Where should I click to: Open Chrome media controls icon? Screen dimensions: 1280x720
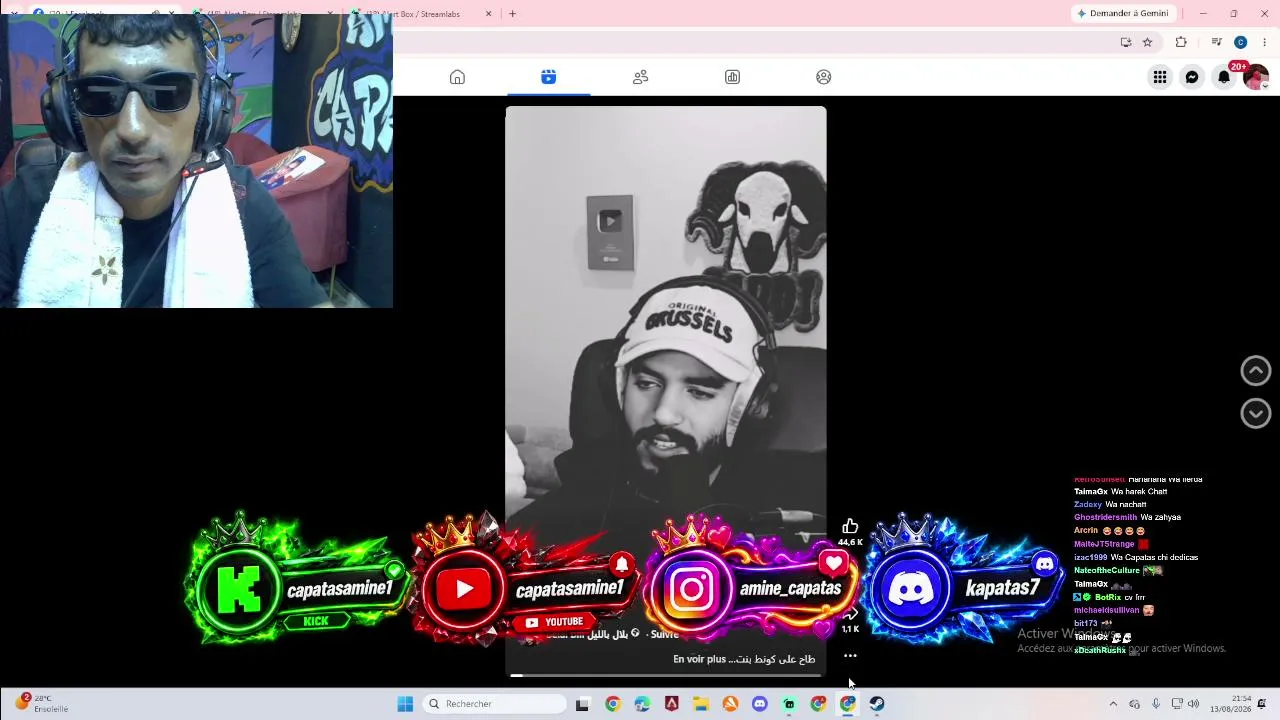(1216, 42)
